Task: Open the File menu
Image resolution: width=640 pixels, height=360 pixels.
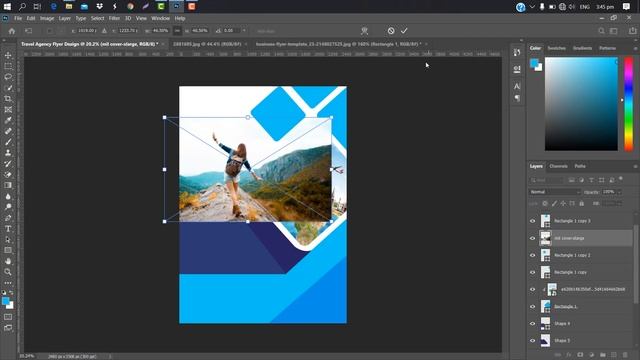Action: 18,18
